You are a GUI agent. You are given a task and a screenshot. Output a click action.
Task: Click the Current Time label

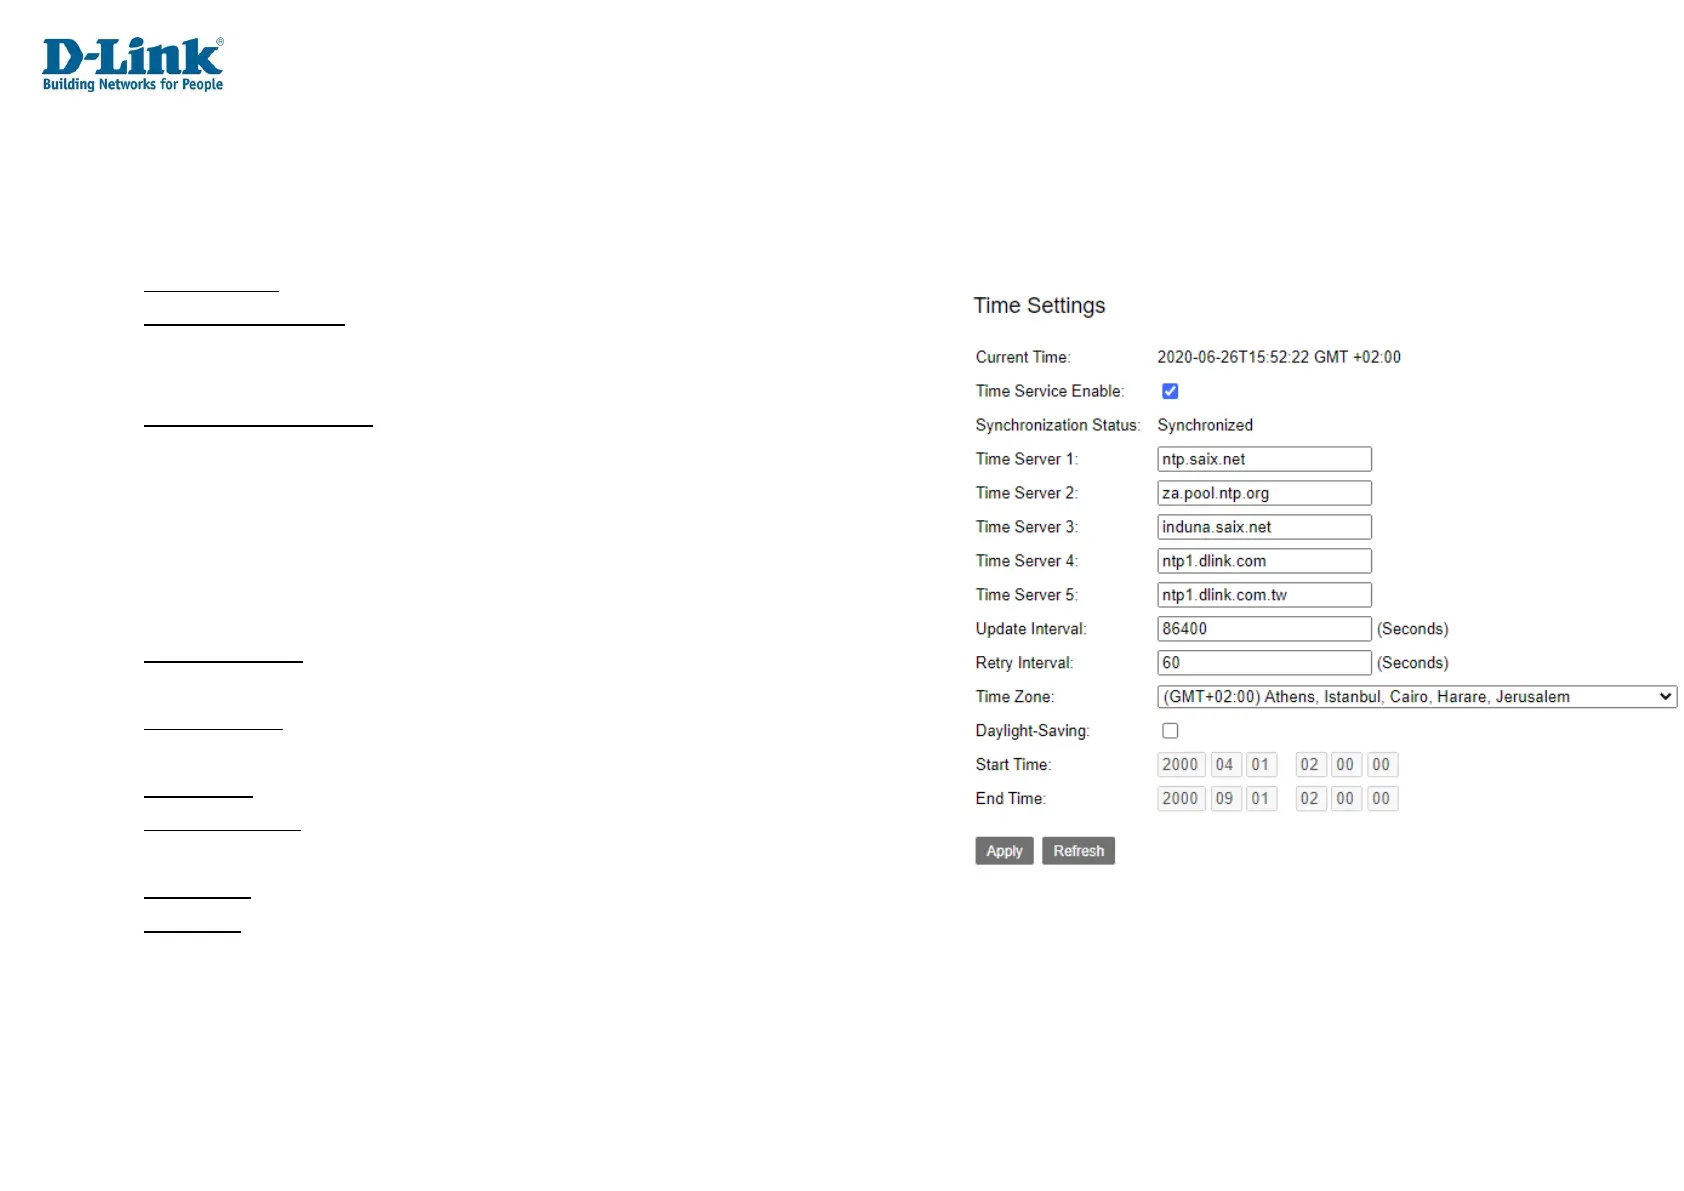coord(1023,357)
